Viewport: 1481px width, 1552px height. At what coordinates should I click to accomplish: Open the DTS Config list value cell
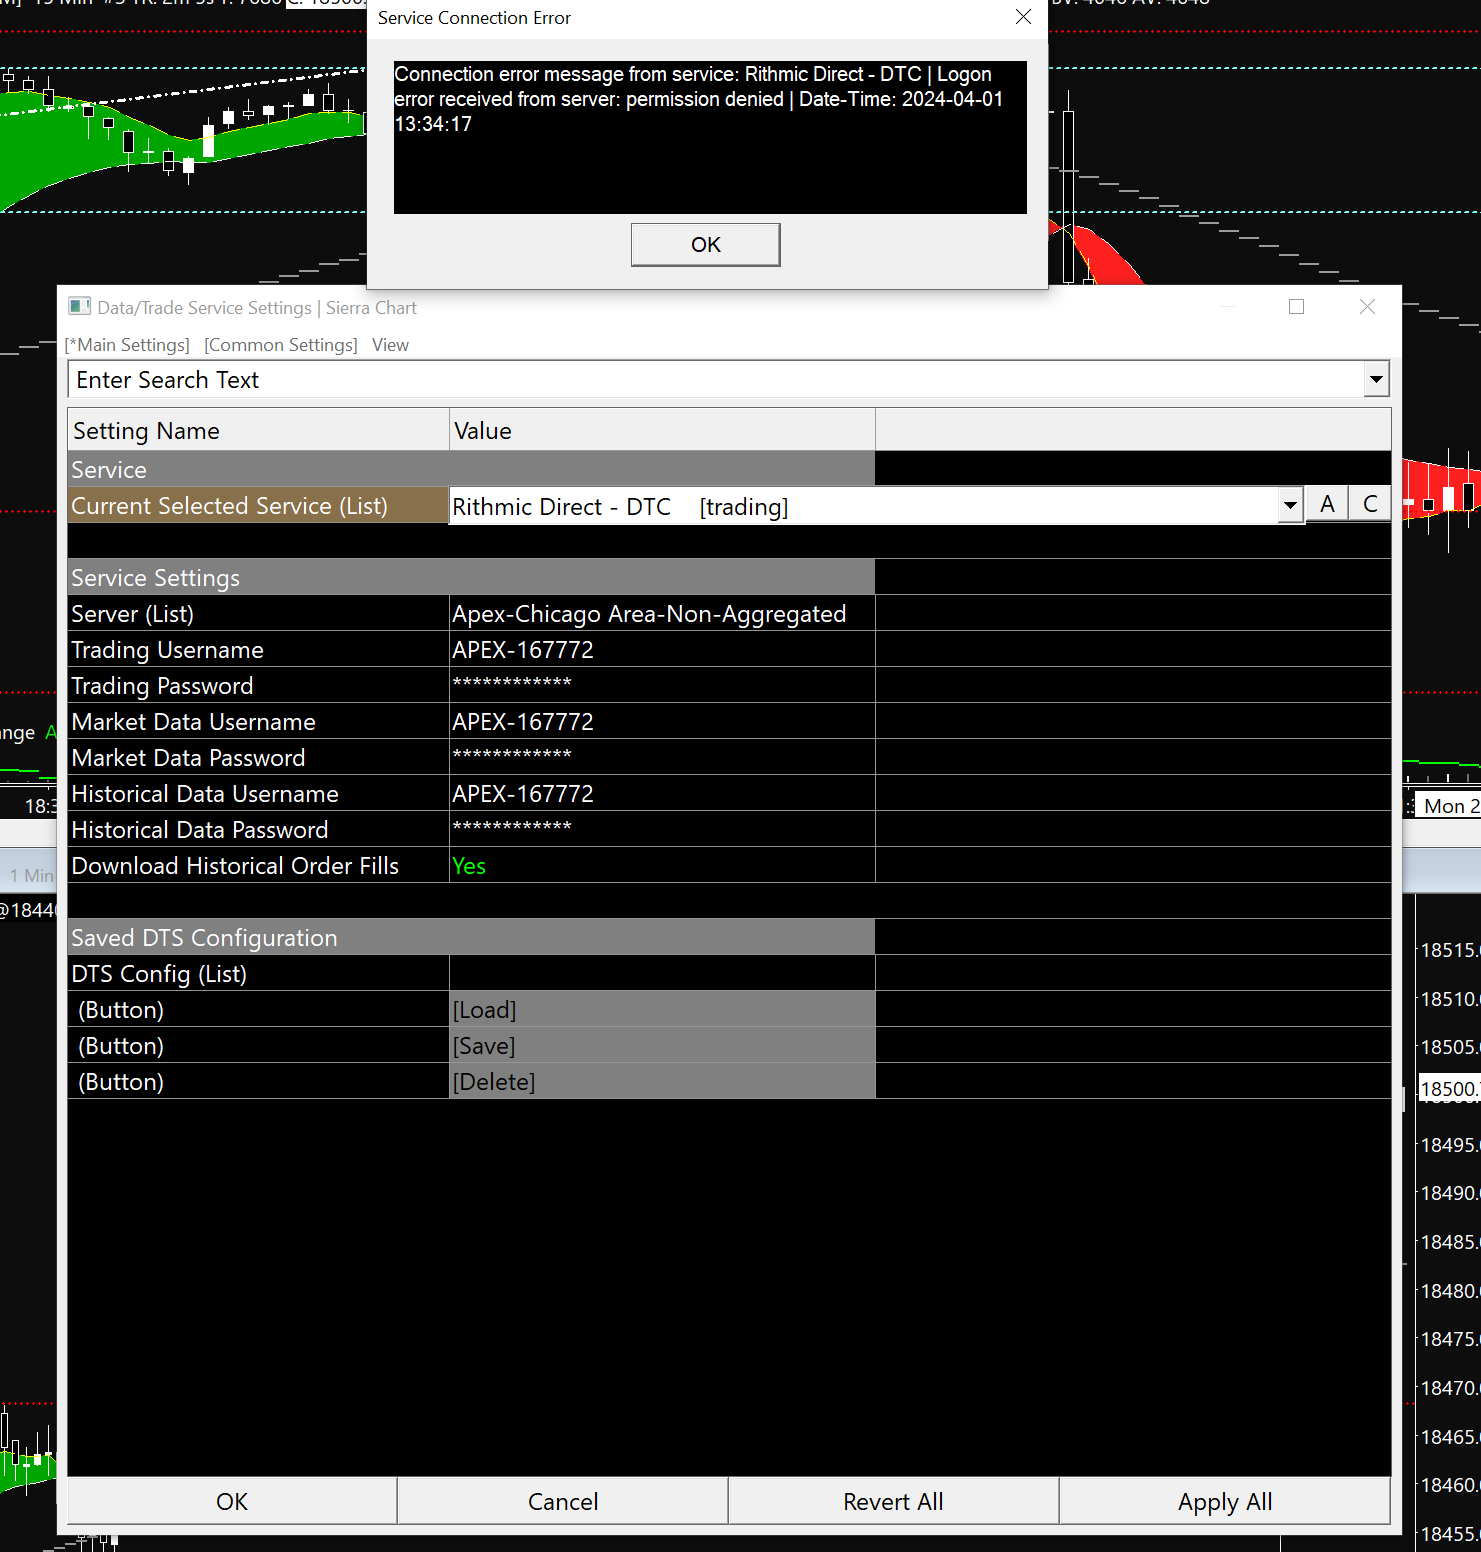tap(662, 974)
